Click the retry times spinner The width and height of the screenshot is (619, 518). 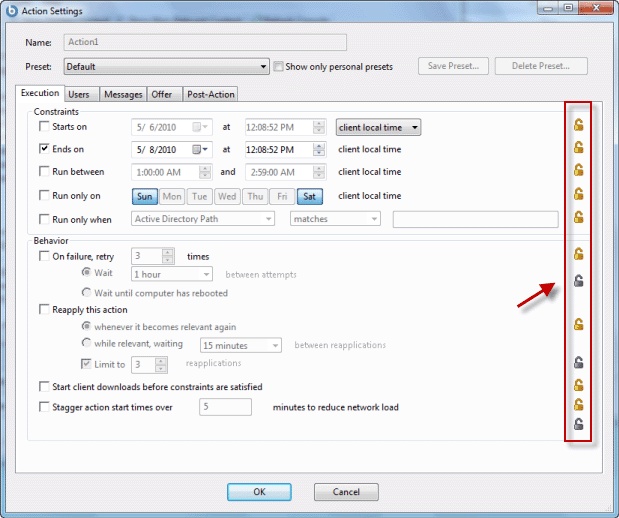[168, 256]
